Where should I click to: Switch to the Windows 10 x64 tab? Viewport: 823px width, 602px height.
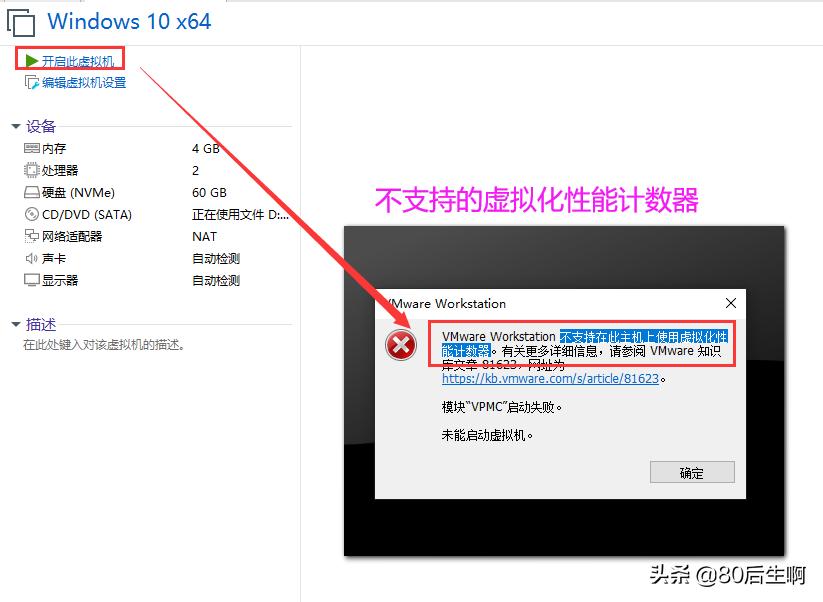pos(130,21)
